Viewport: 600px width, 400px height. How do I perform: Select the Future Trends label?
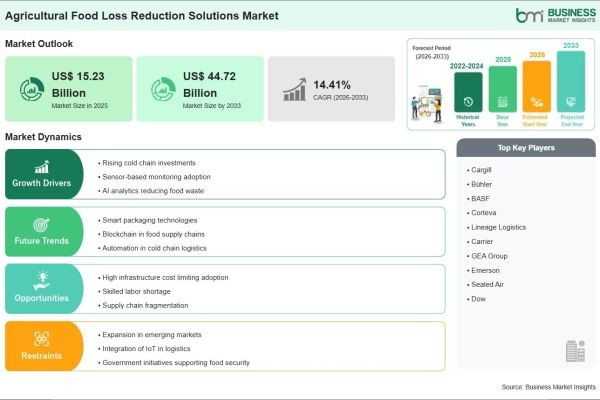tap(42, 241)
